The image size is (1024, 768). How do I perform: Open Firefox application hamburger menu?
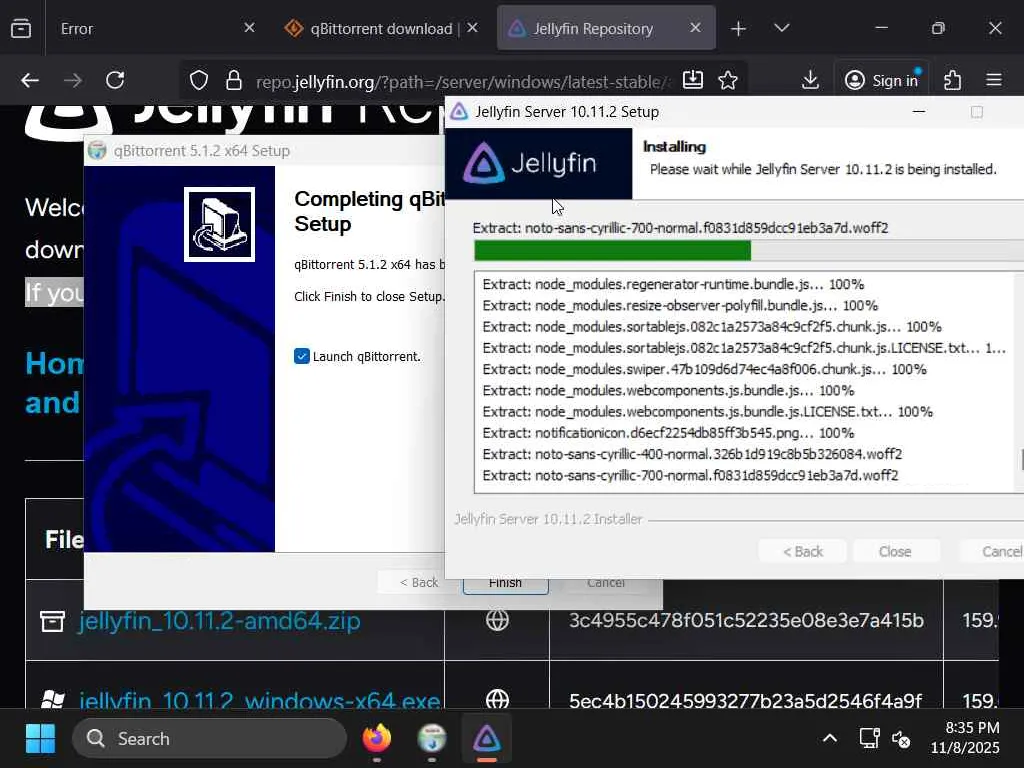[993, 80]
